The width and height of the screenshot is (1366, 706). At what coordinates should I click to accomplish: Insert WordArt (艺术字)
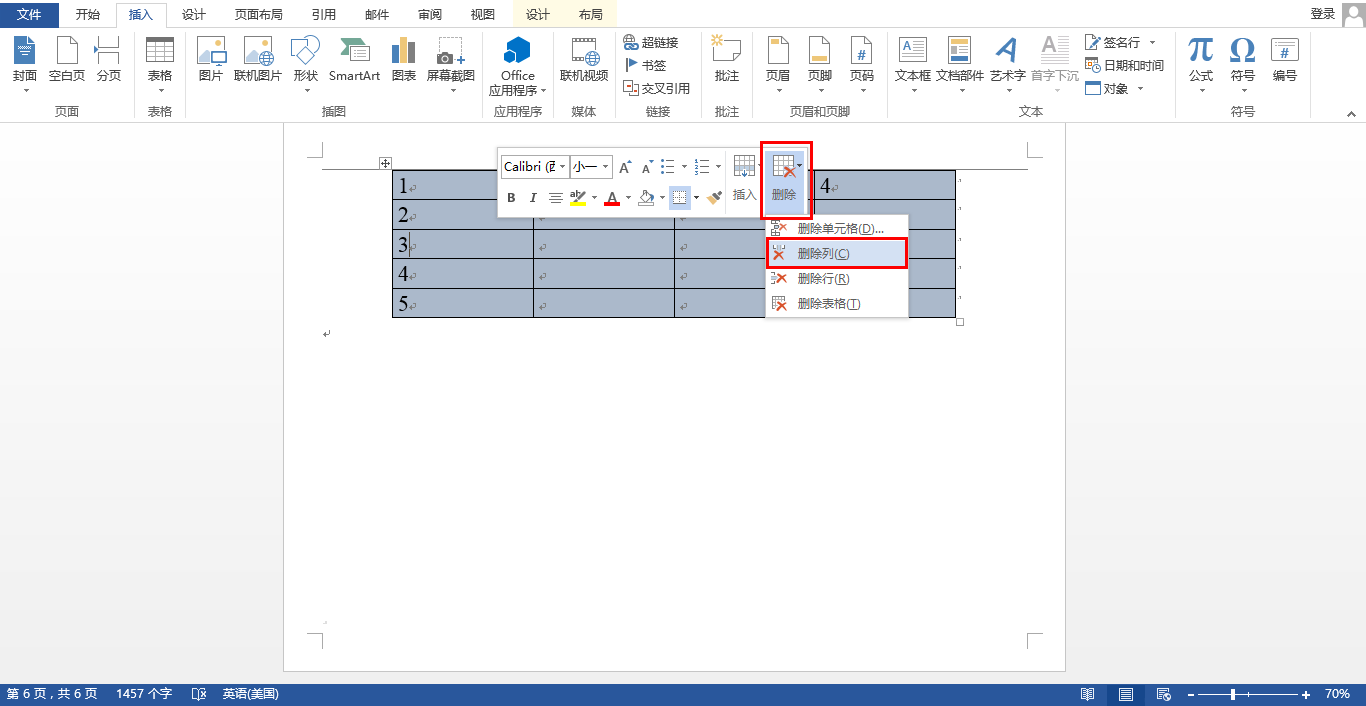1007,63
